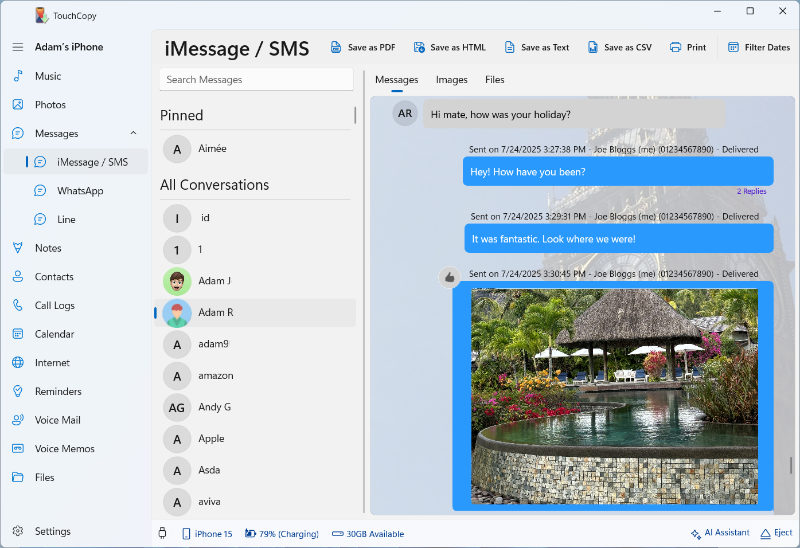Click the Calendar icon in sidebar
The image size is (800, 548).
[18, 334]
